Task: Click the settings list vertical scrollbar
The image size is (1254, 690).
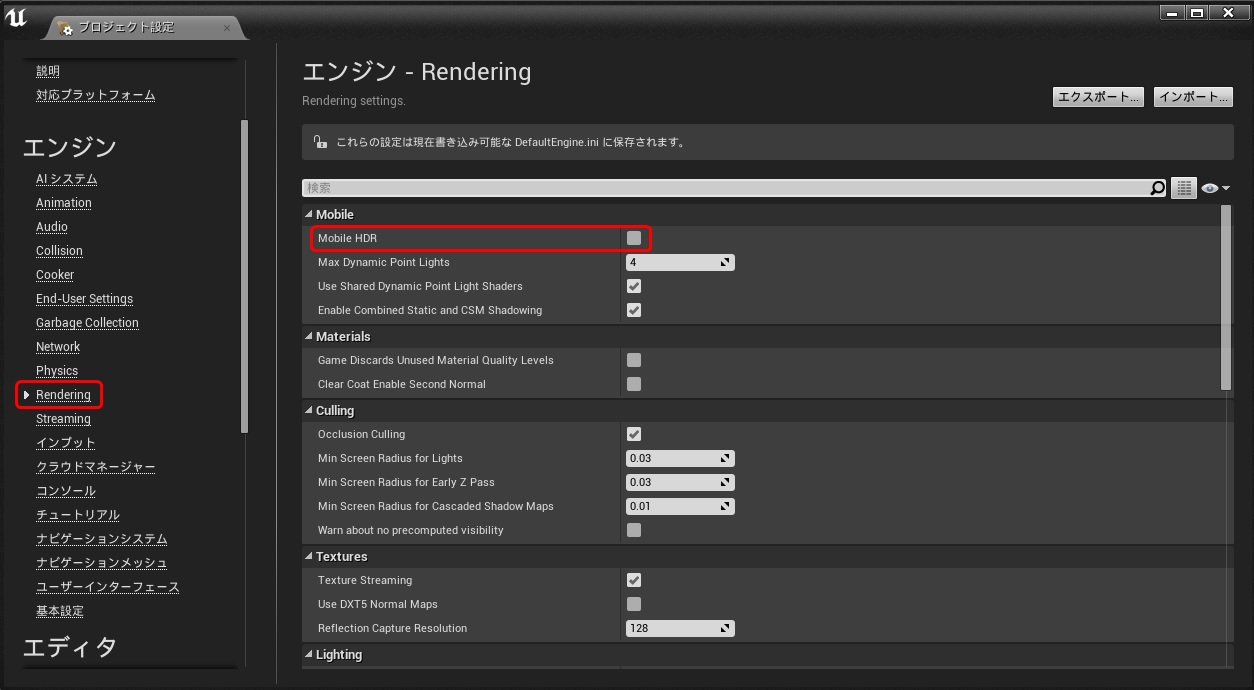Action: (x=1227, y=297)
